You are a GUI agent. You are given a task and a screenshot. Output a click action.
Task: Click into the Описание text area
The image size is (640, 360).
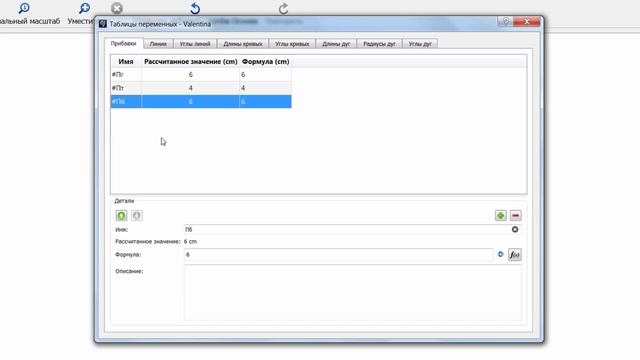pyautogui.click(x=353, y=293)
